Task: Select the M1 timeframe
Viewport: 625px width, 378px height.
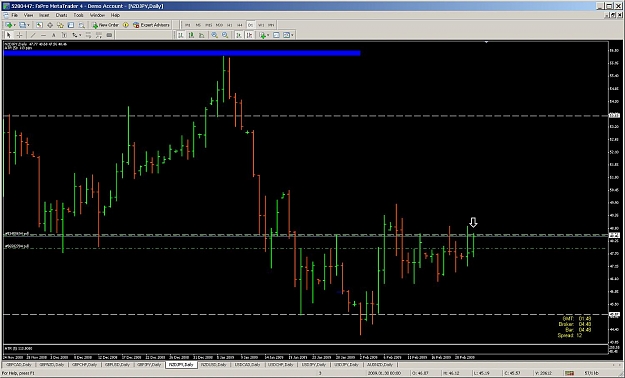Action: click(x=188, y=25)
